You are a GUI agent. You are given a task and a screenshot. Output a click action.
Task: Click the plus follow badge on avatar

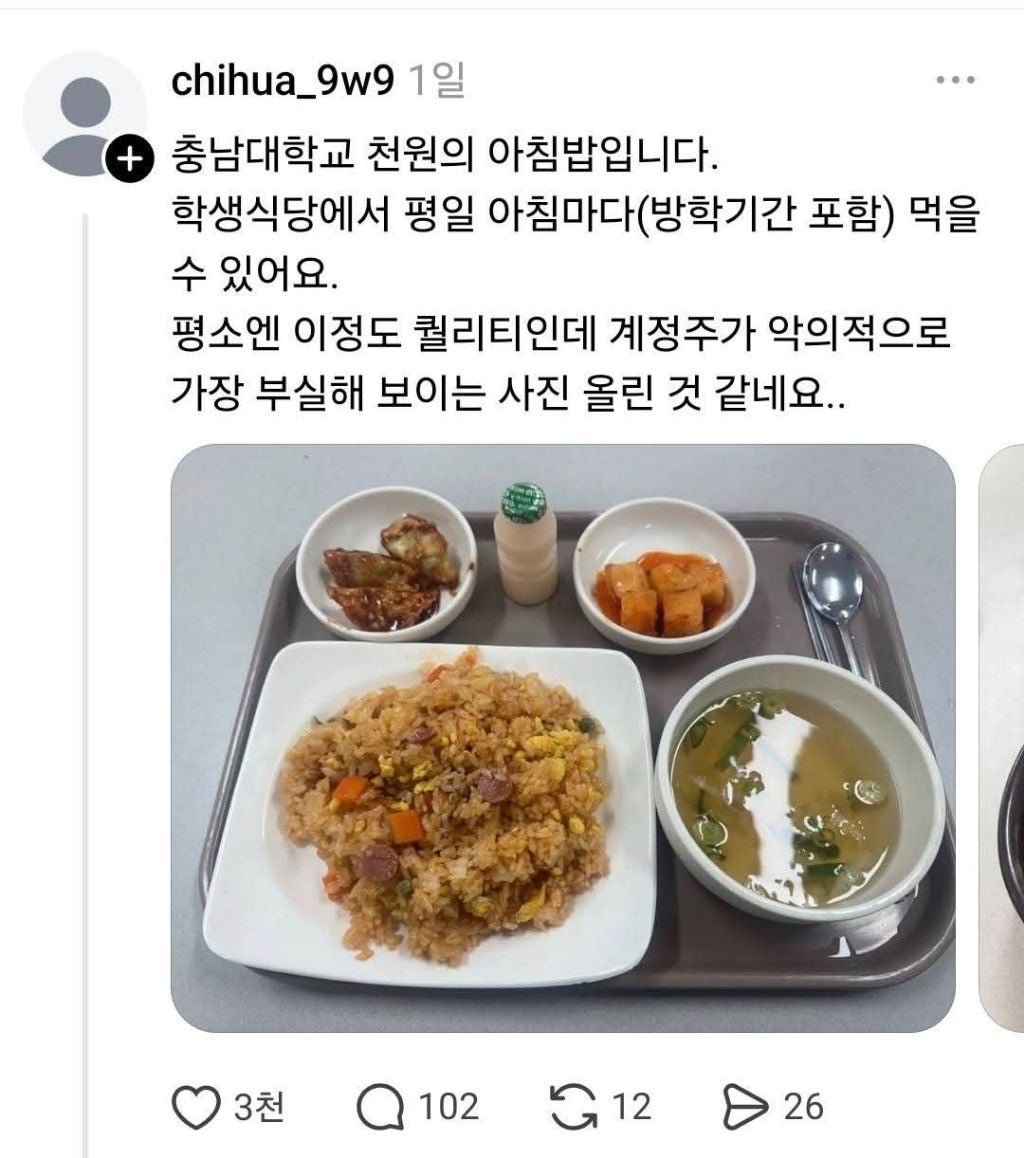(x=130, y=158)
